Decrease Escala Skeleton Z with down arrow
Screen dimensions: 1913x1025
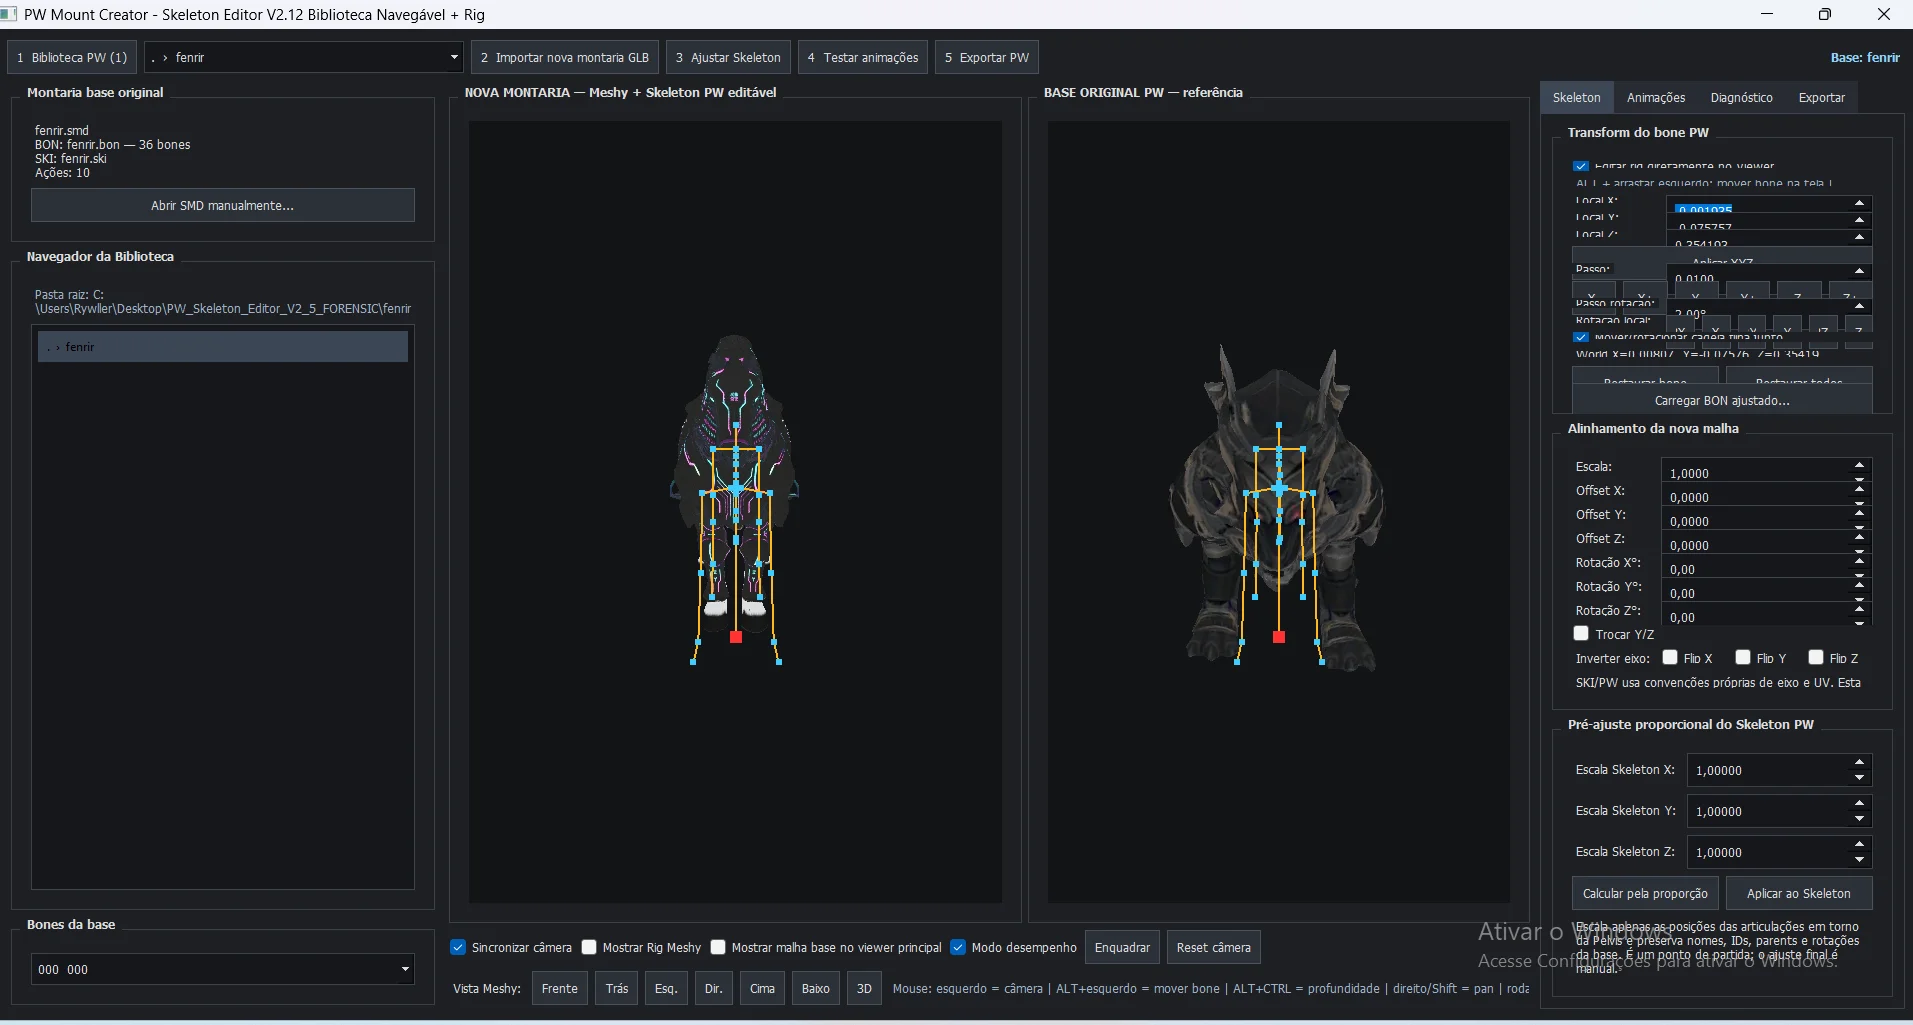[1859, 860]
